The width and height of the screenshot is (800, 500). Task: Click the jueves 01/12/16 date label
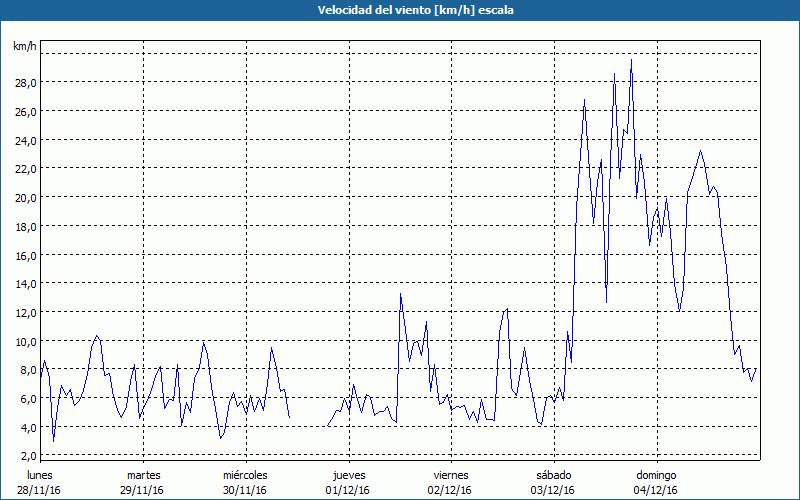pyautogui.click(x=347, y=482)
